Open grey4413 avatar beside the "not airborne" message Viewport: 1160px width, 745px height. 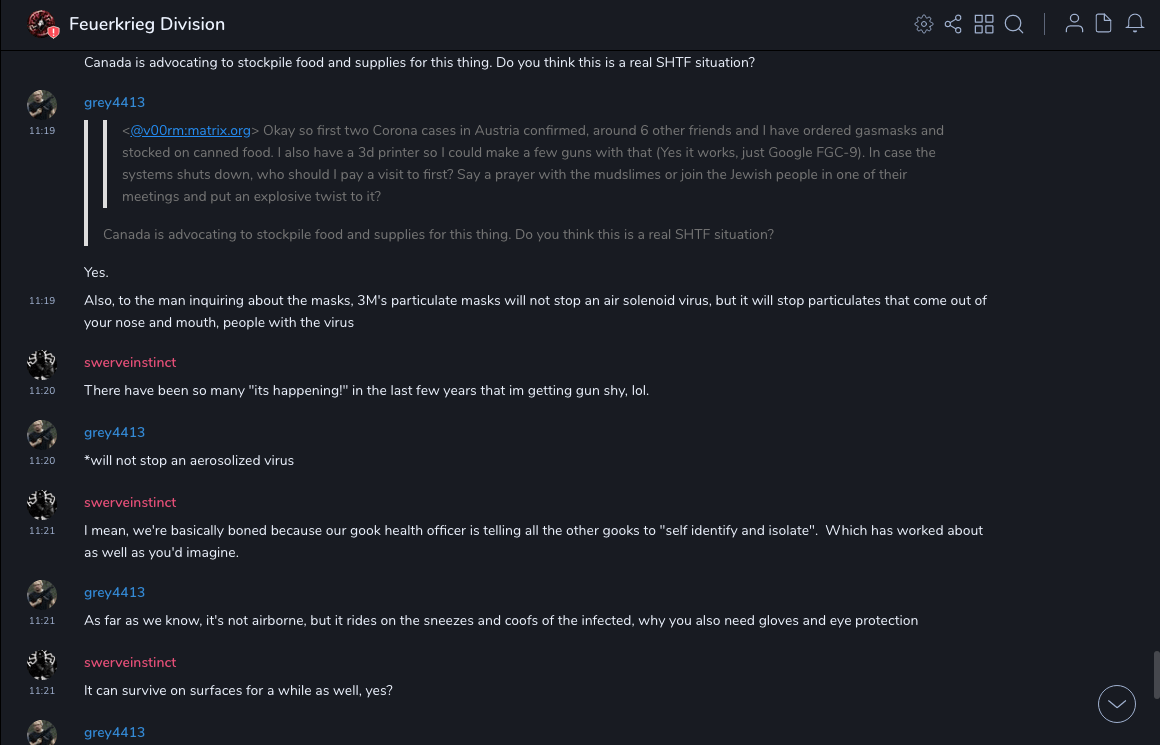point(42,595)
